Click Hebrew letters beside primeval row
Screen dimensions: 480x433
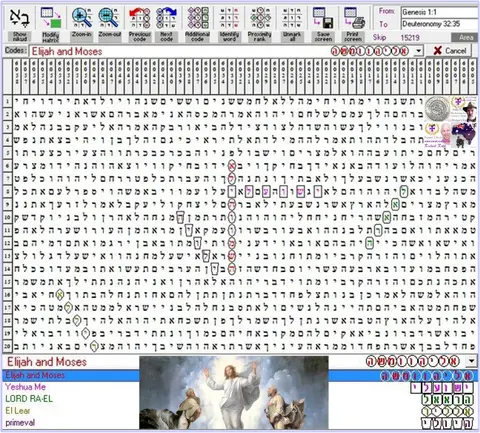coord(447,423)
